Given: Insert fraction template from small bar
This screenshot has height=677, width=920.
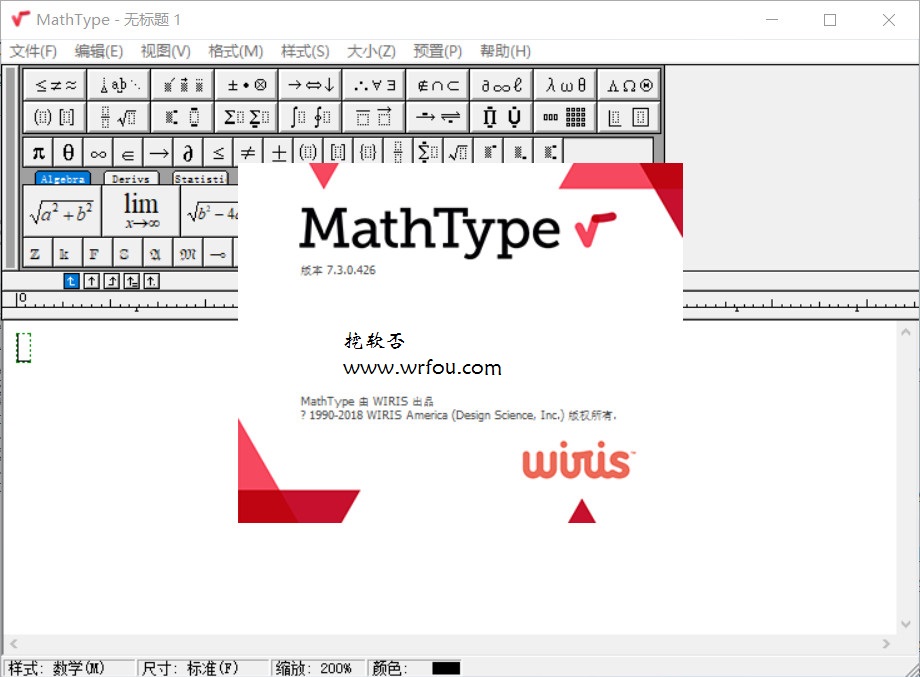Looking at the screenshot, I should pyautogui.click(x=398, y=153).
